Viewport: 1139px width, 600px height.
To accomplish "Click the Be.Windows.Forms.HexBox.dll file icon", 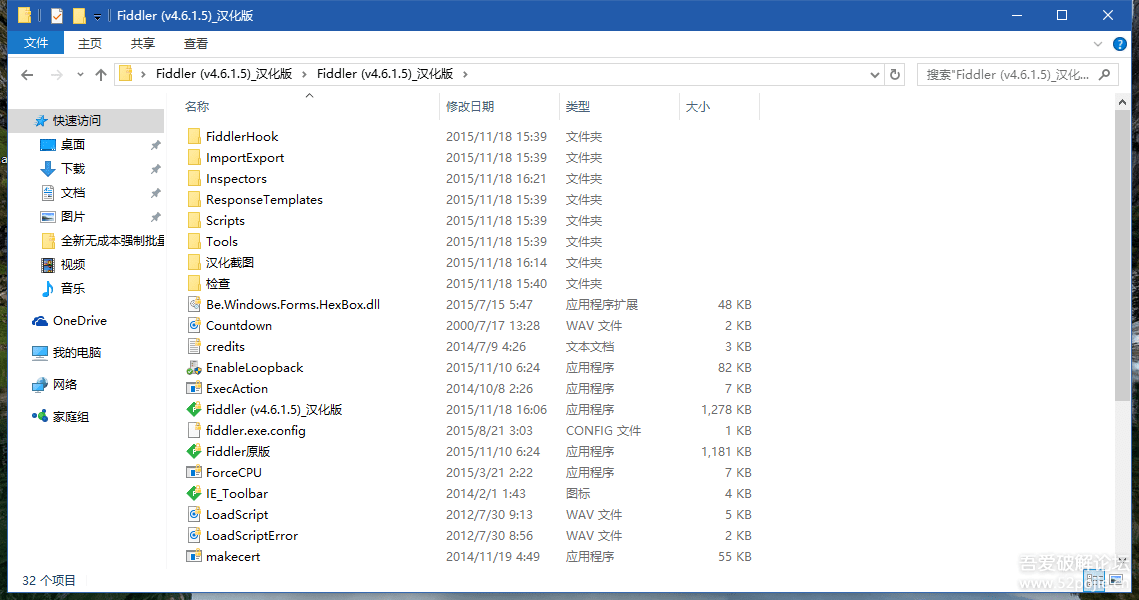I will [x=193, y=305].
